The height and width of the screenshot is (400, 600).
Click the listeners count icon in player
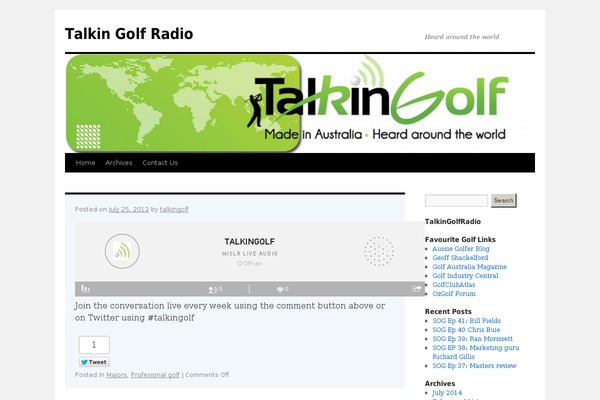[213, 290]
